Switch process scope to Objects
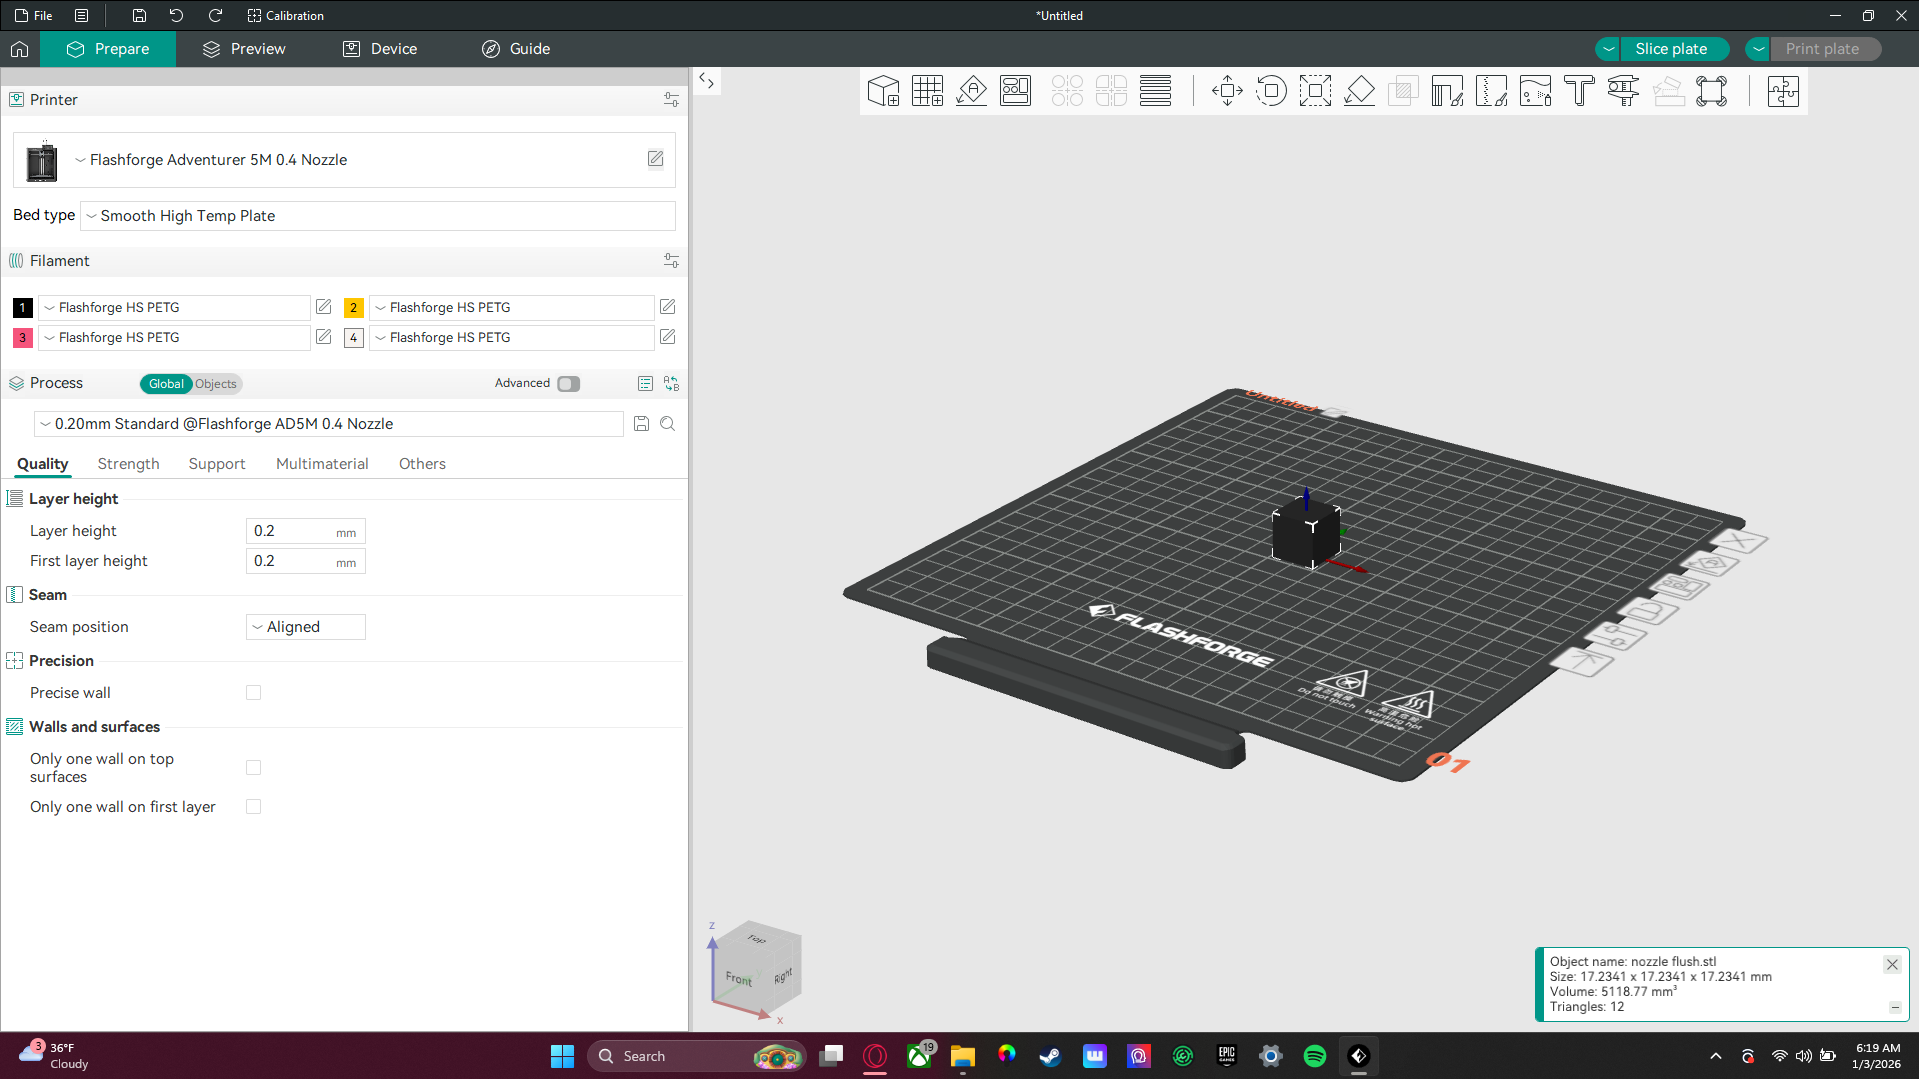The height and width of the screenshot is (1079, 1919). pos(216,384)
